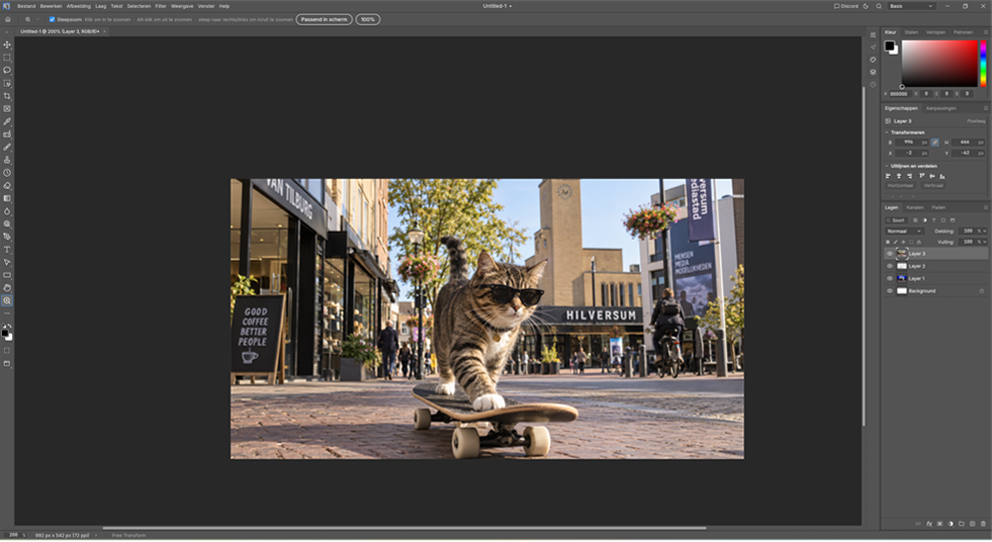The width and height of the screenshot is (992, 542).
Task: Add a layer mask to Layer 3
Action: click(x=940, y=524)
